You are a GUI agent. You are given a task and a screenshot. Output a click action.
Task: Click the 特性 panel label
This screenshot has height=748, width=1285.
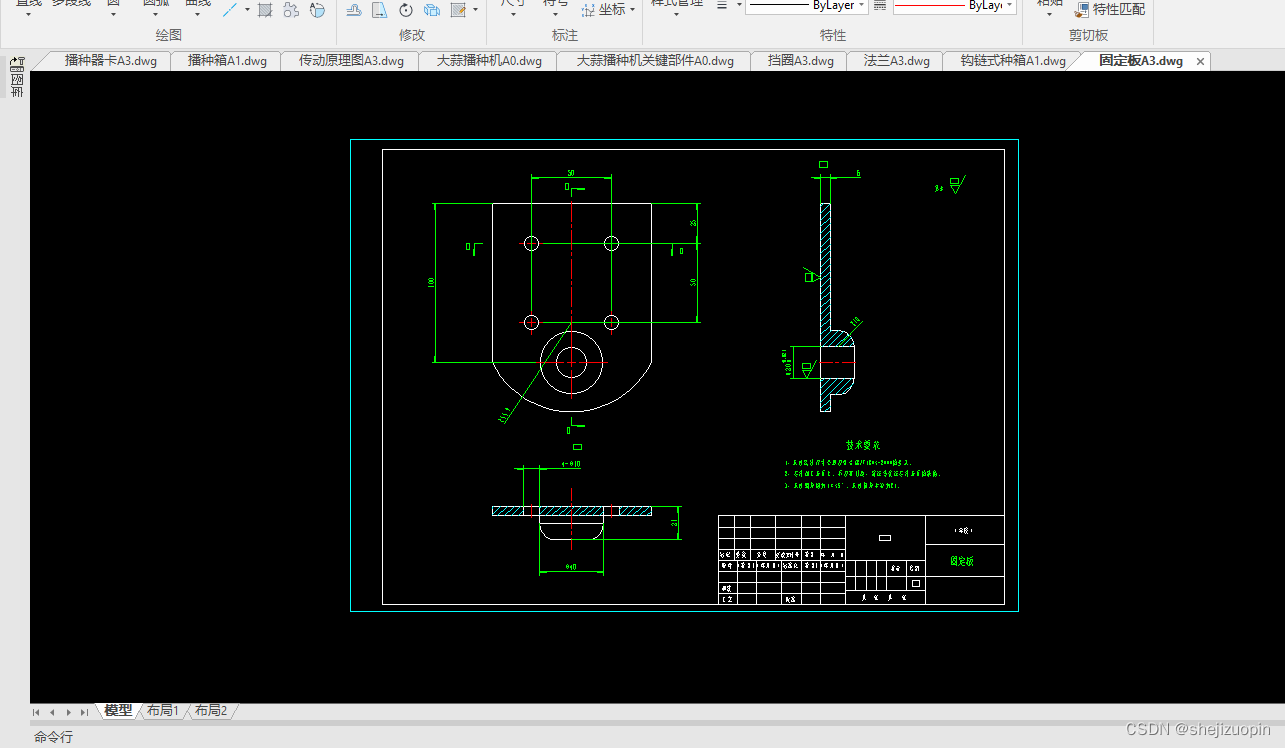pos(833,35)
